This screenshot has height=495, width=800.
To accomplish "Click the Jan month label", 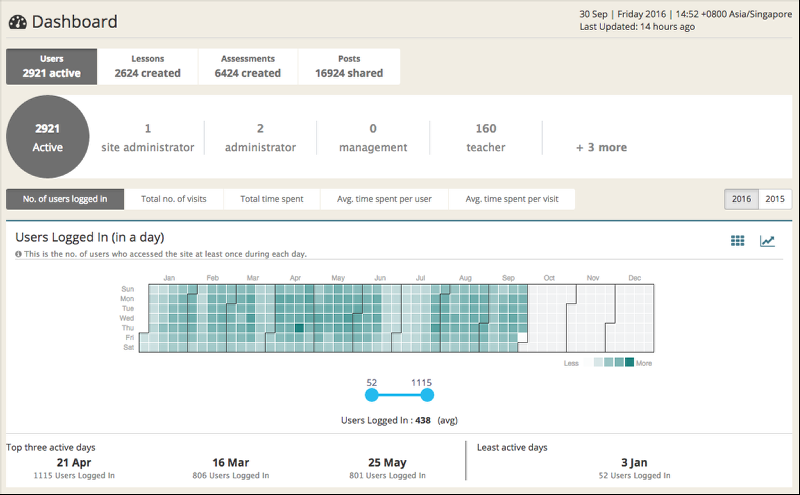I will coord(169,278).
